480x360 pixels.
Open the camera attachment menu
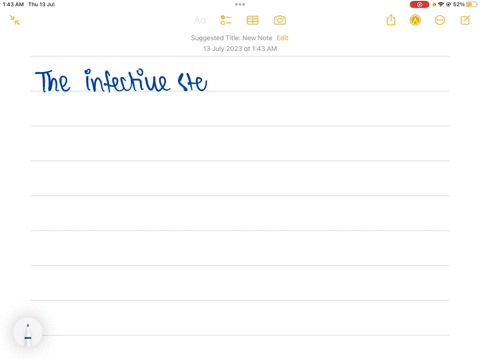click(x=280, y=20)
